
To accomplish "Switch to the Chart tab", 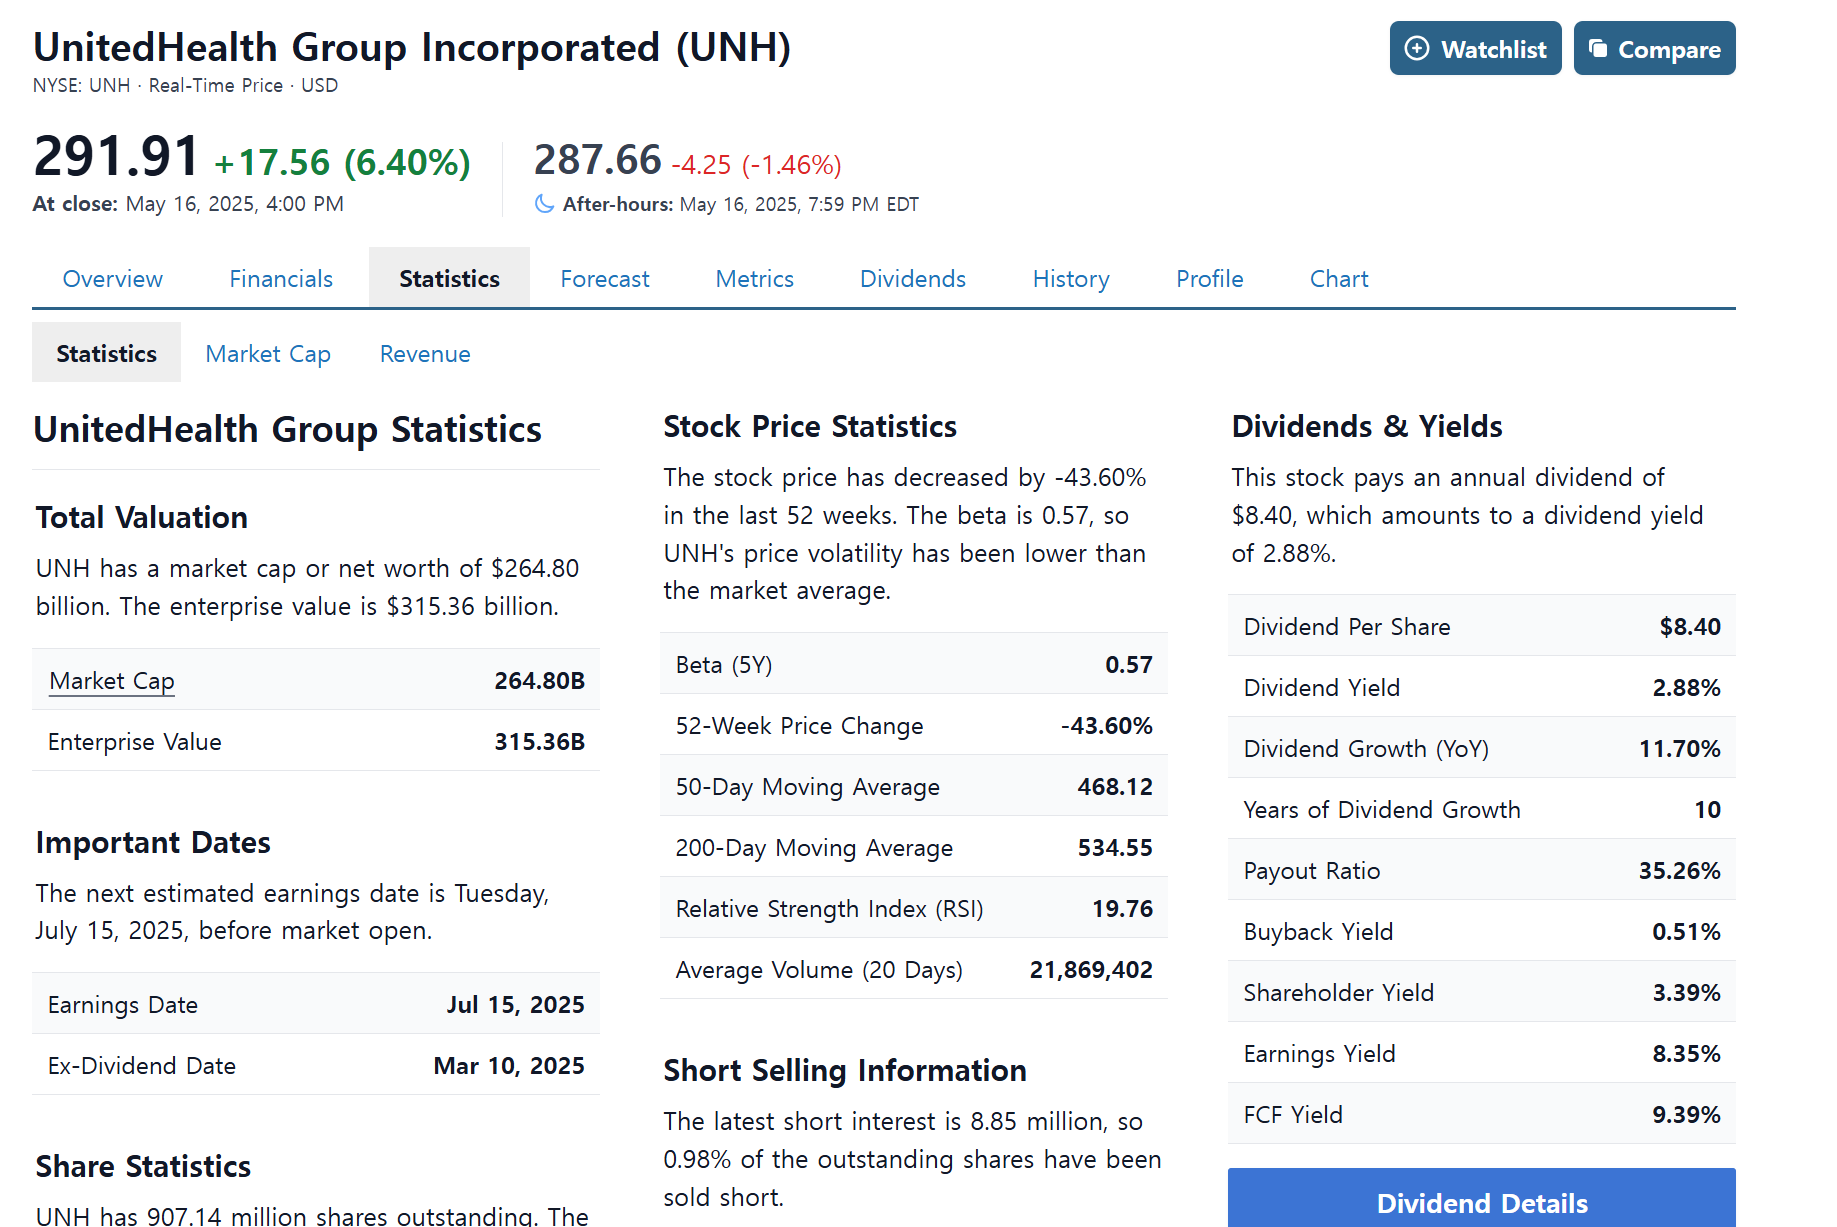I will [x=1339, y=279].
